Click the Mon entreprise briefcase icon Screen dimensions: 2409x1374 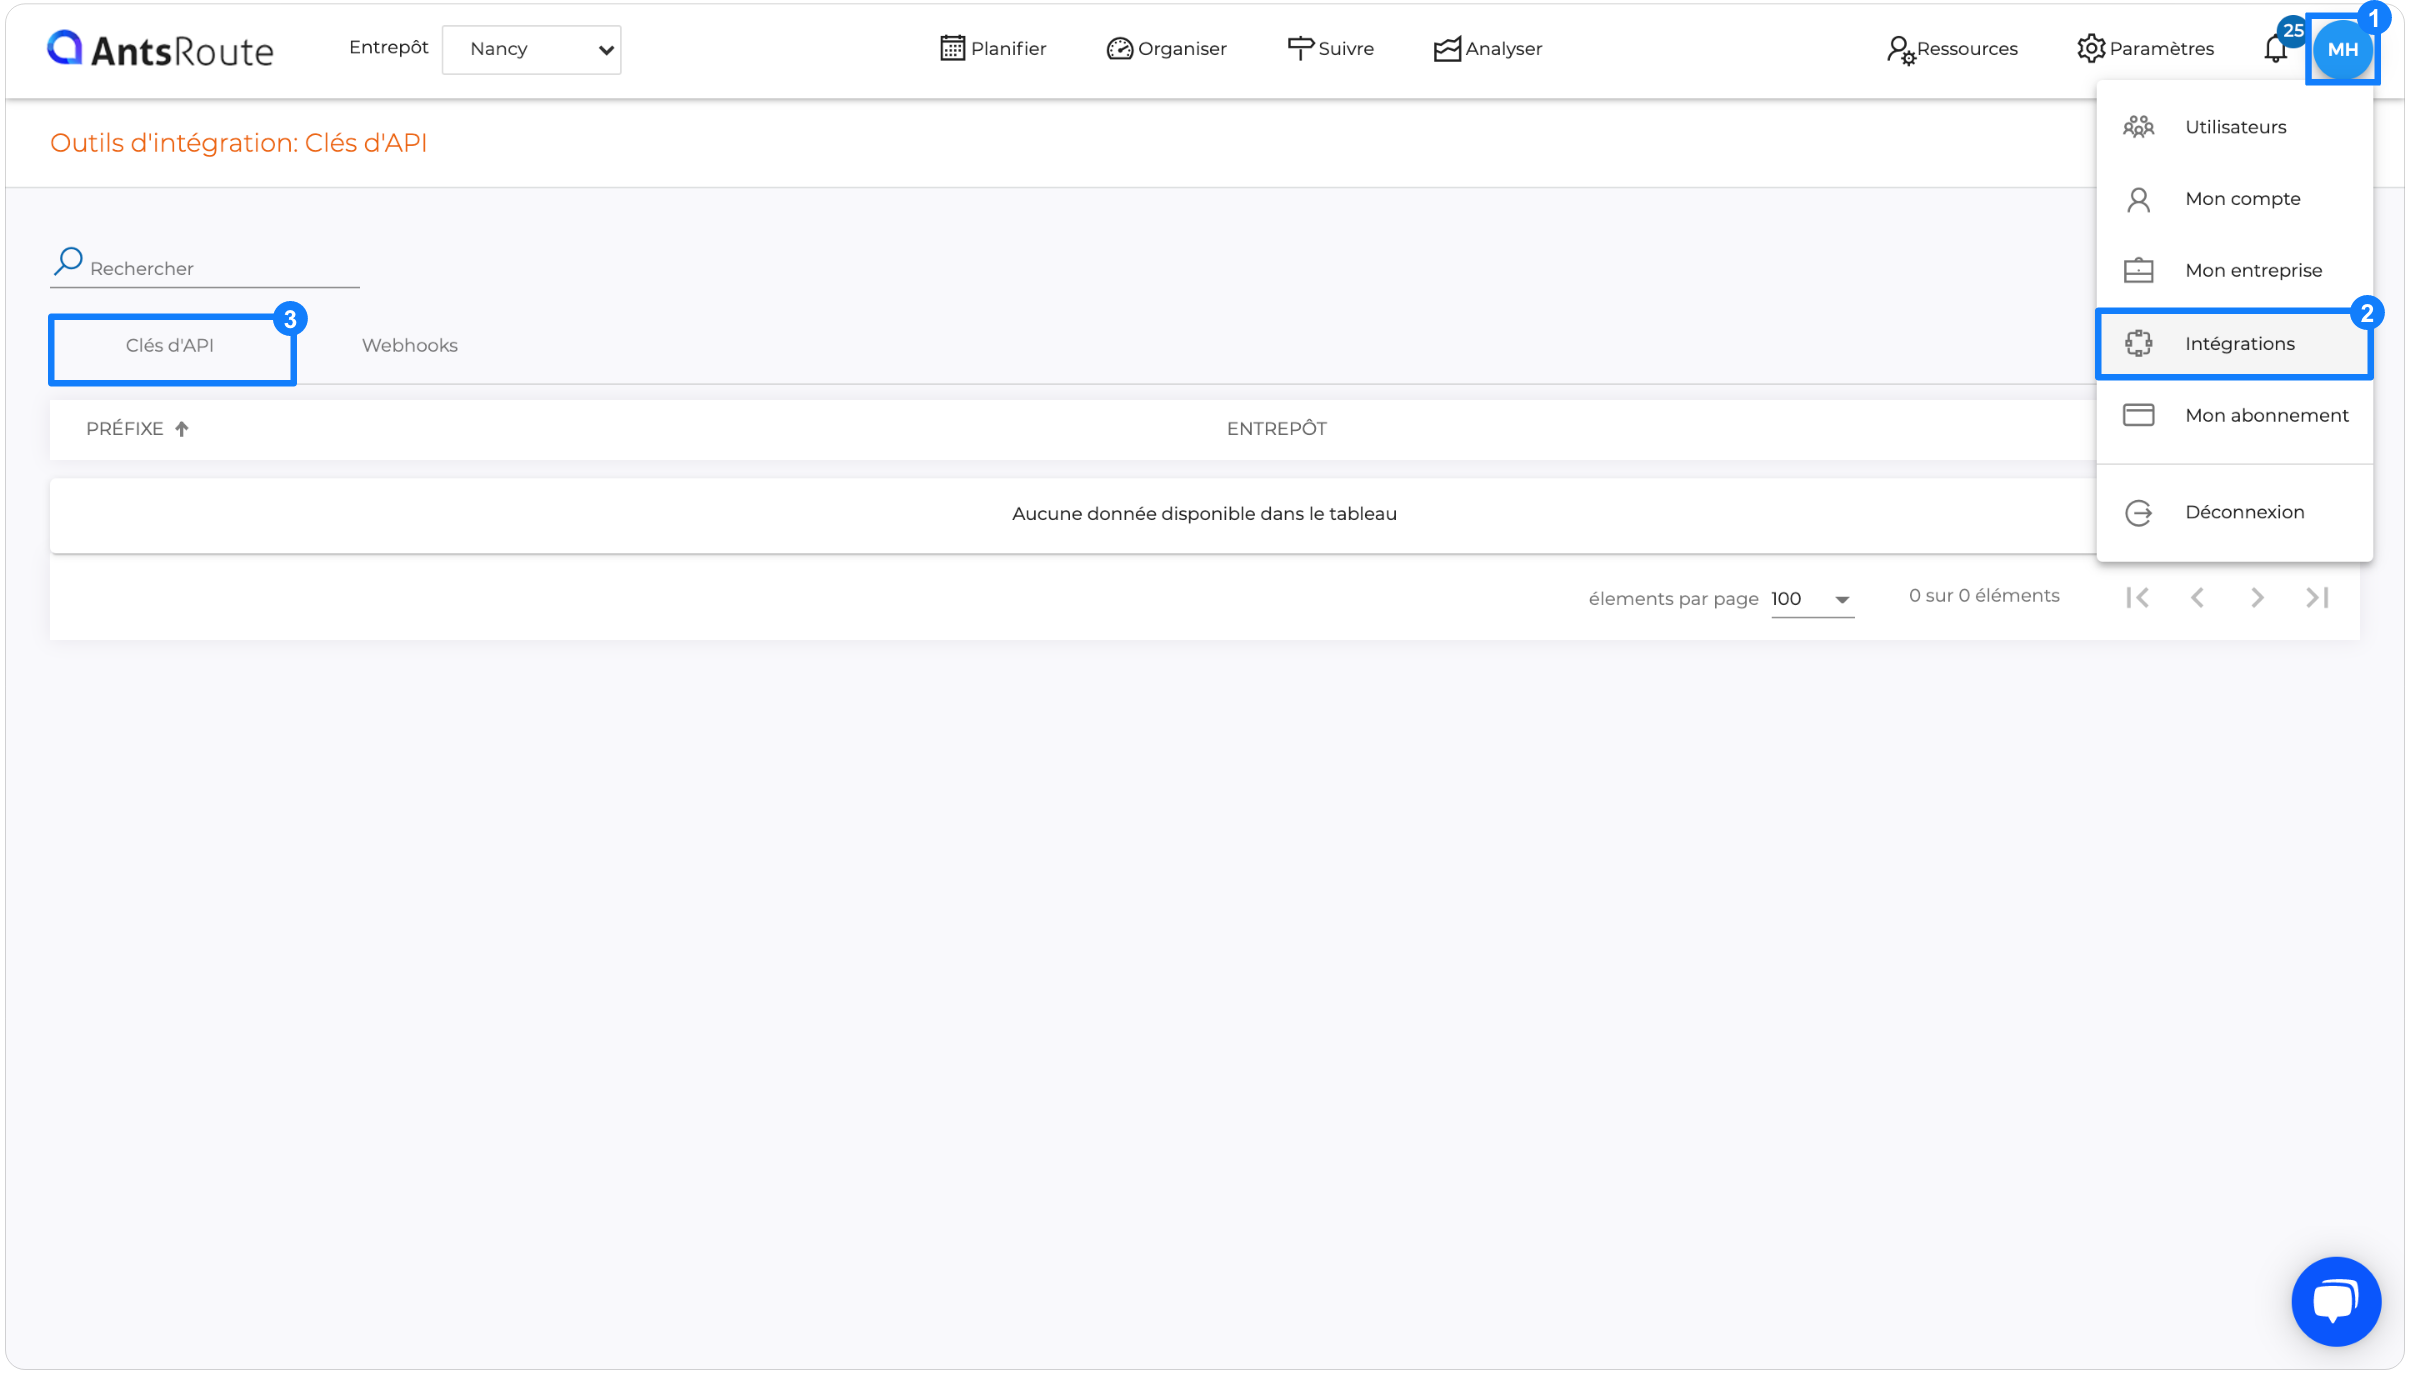click(2138, 271)
